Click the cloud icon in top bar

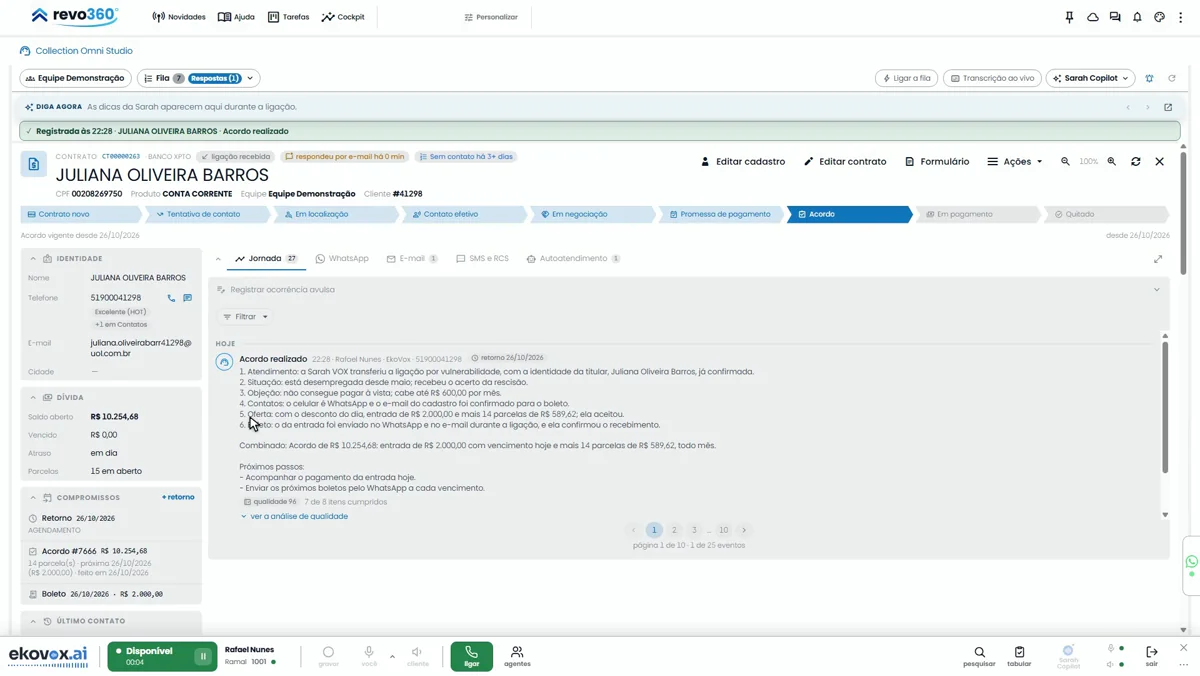[1092, 17]
